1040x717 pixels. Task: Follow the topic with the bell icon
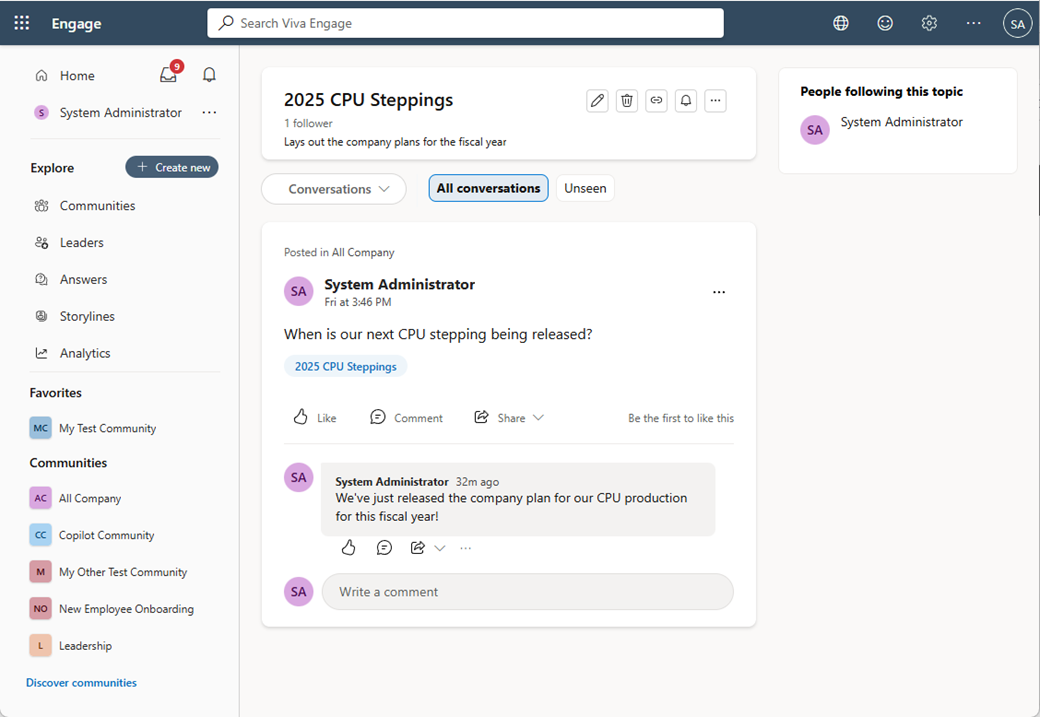[686, 100]
